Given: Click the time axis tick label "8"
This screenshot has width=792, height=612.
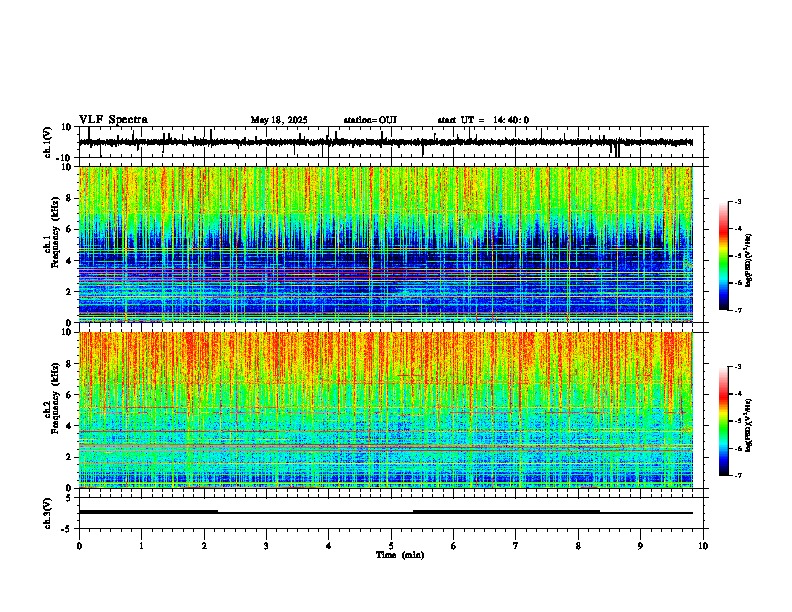Looking at the screenshot, I should coord(578,546).
